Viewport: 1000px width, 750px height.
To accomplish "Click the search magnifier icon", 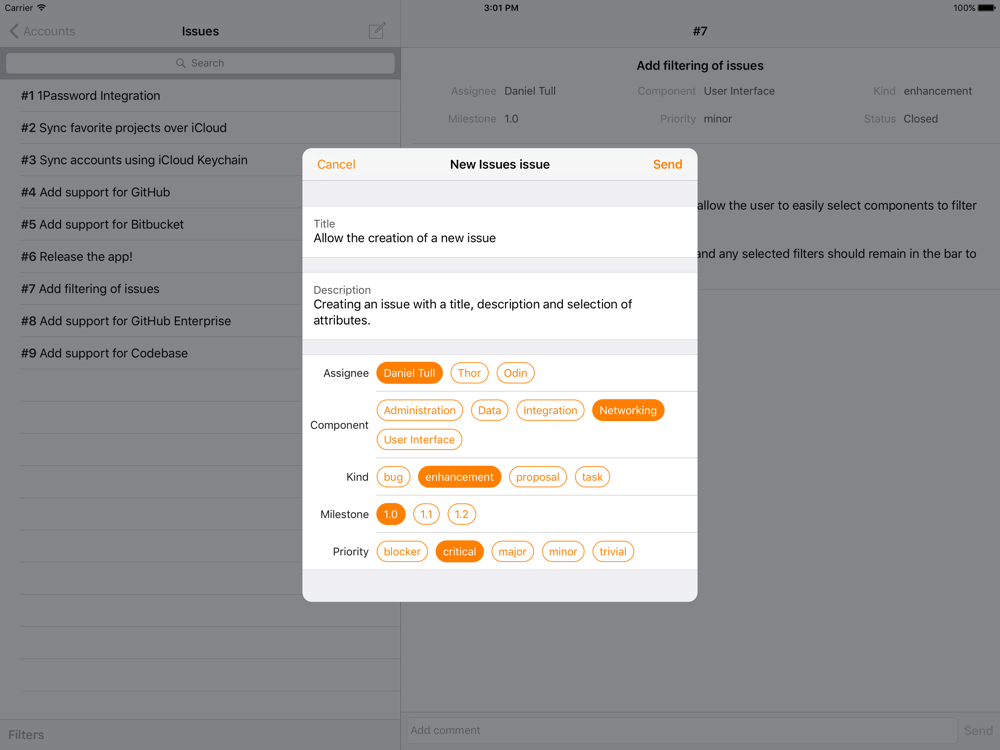I will click(x=181, y=63).
